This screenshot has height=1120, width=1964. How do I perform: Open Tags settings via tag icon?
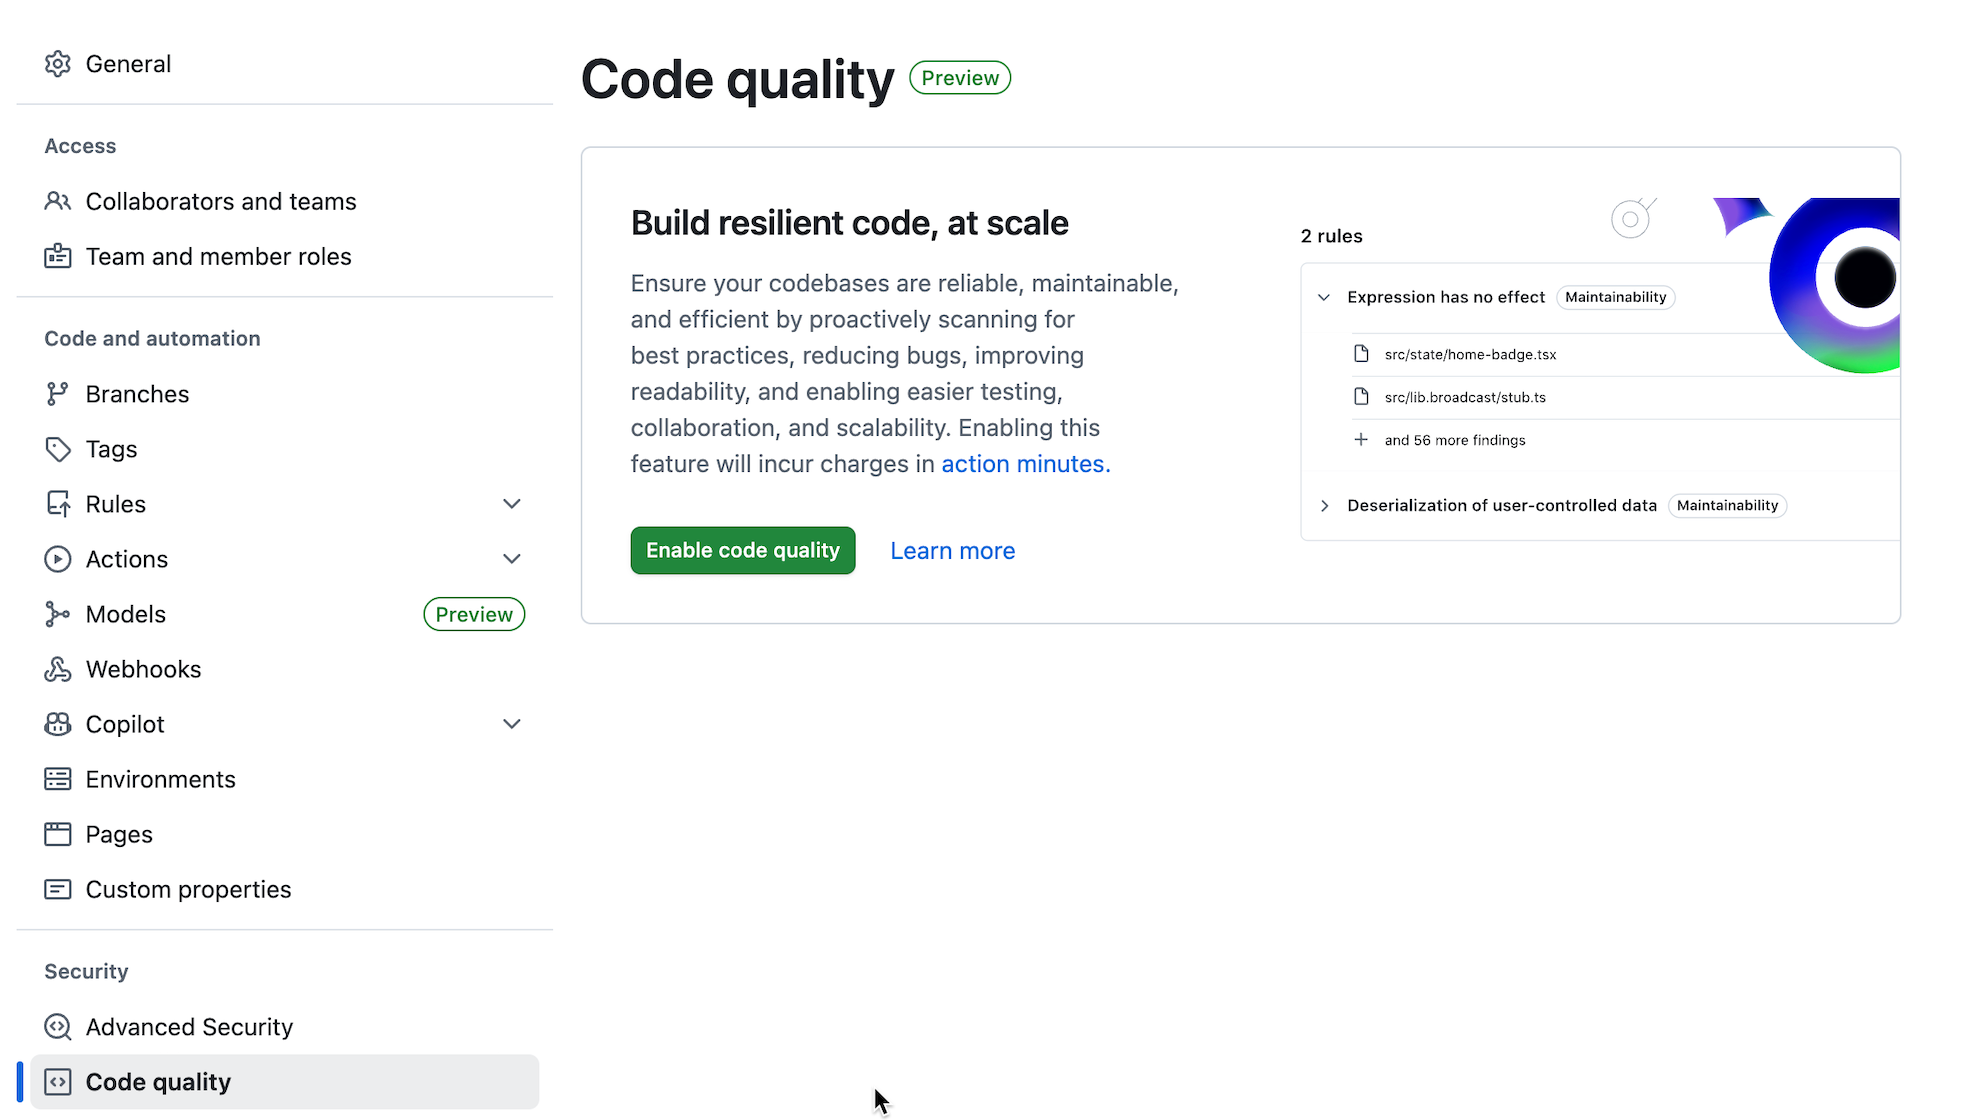(x=58, y=448)
